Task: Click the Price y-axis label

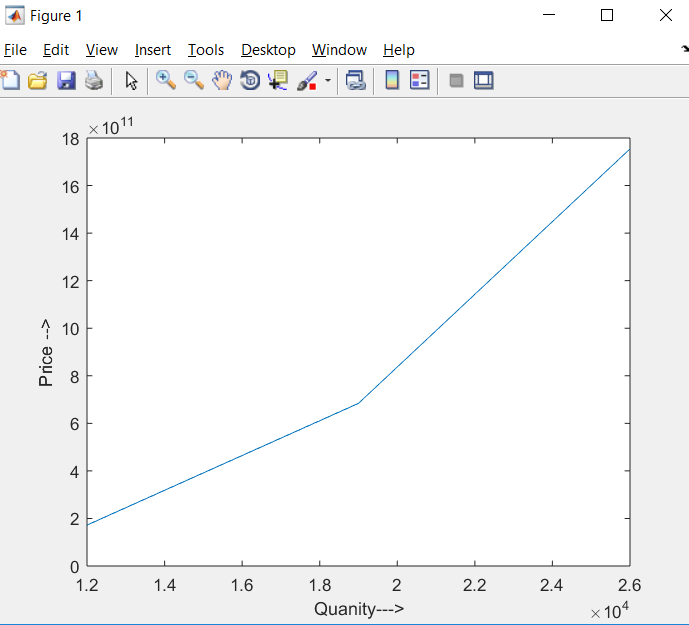Action: 46,353
